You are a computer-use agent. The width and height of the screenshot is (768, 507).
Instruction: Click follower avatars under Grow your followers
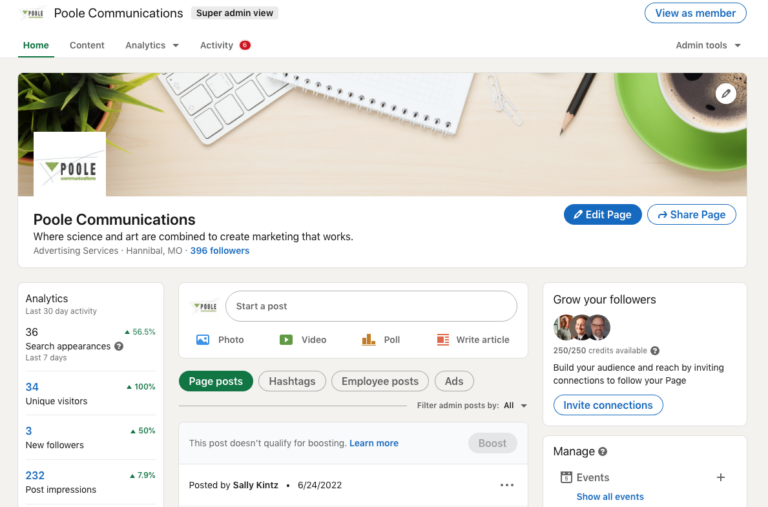tap(582, 327)
